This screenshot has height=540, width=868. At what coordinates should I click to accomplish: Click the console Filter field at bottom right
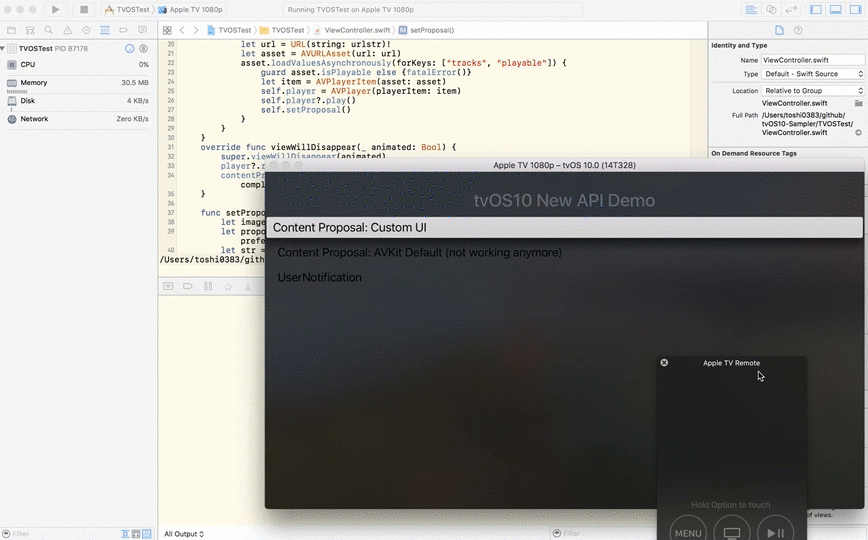tap(603, 534)
